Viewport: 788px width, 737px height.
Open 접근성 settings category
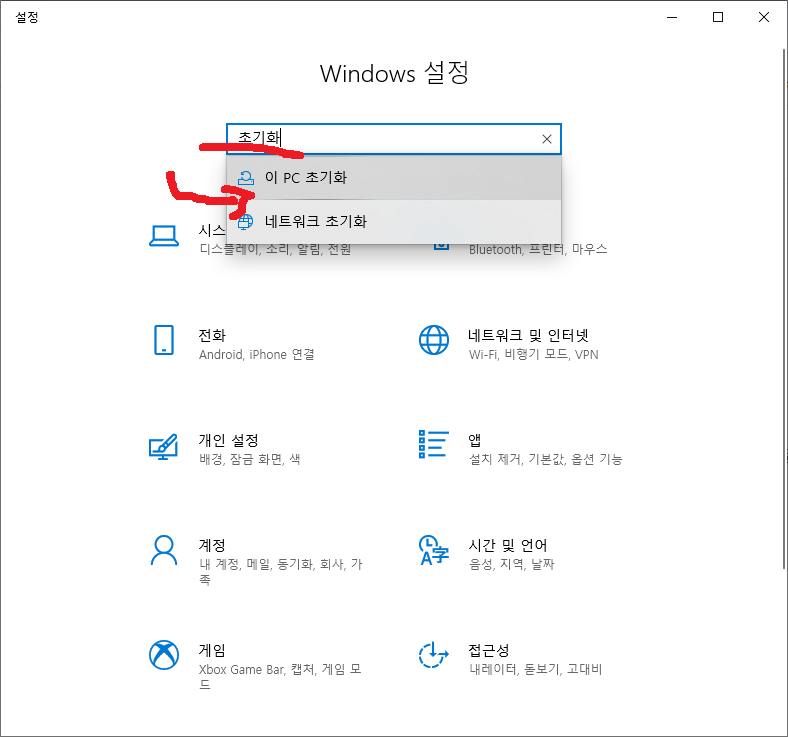489,650
